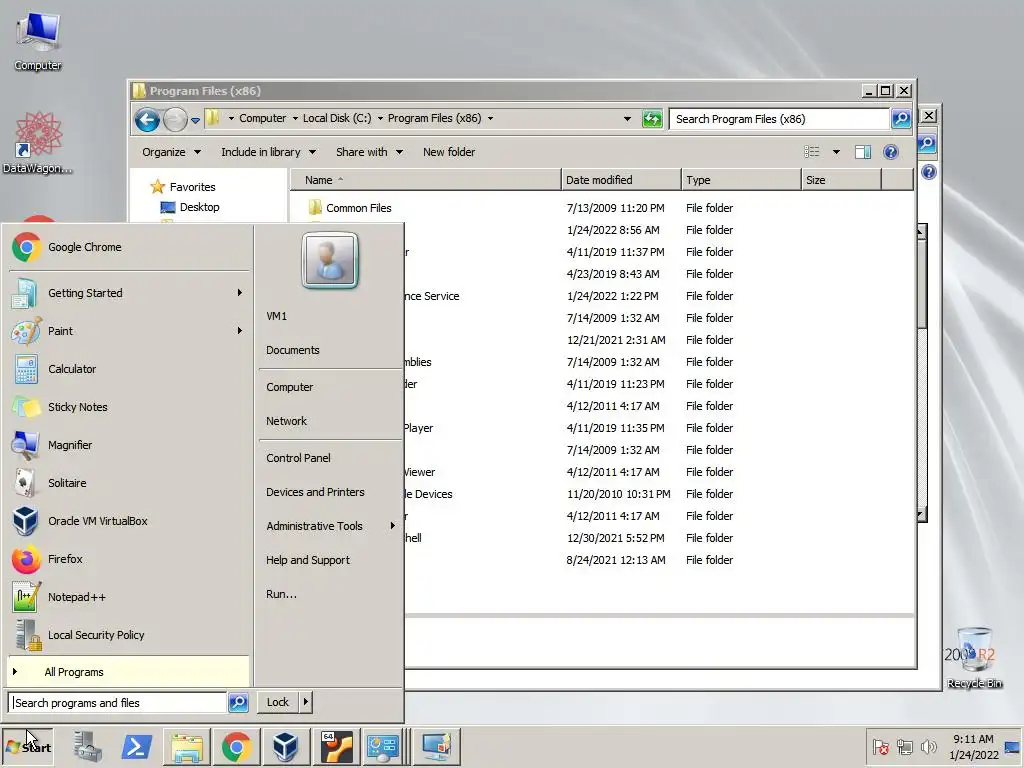Click the volume speaker tray icon
This screenshot has height=768, width=1024.
click(928, 746)
